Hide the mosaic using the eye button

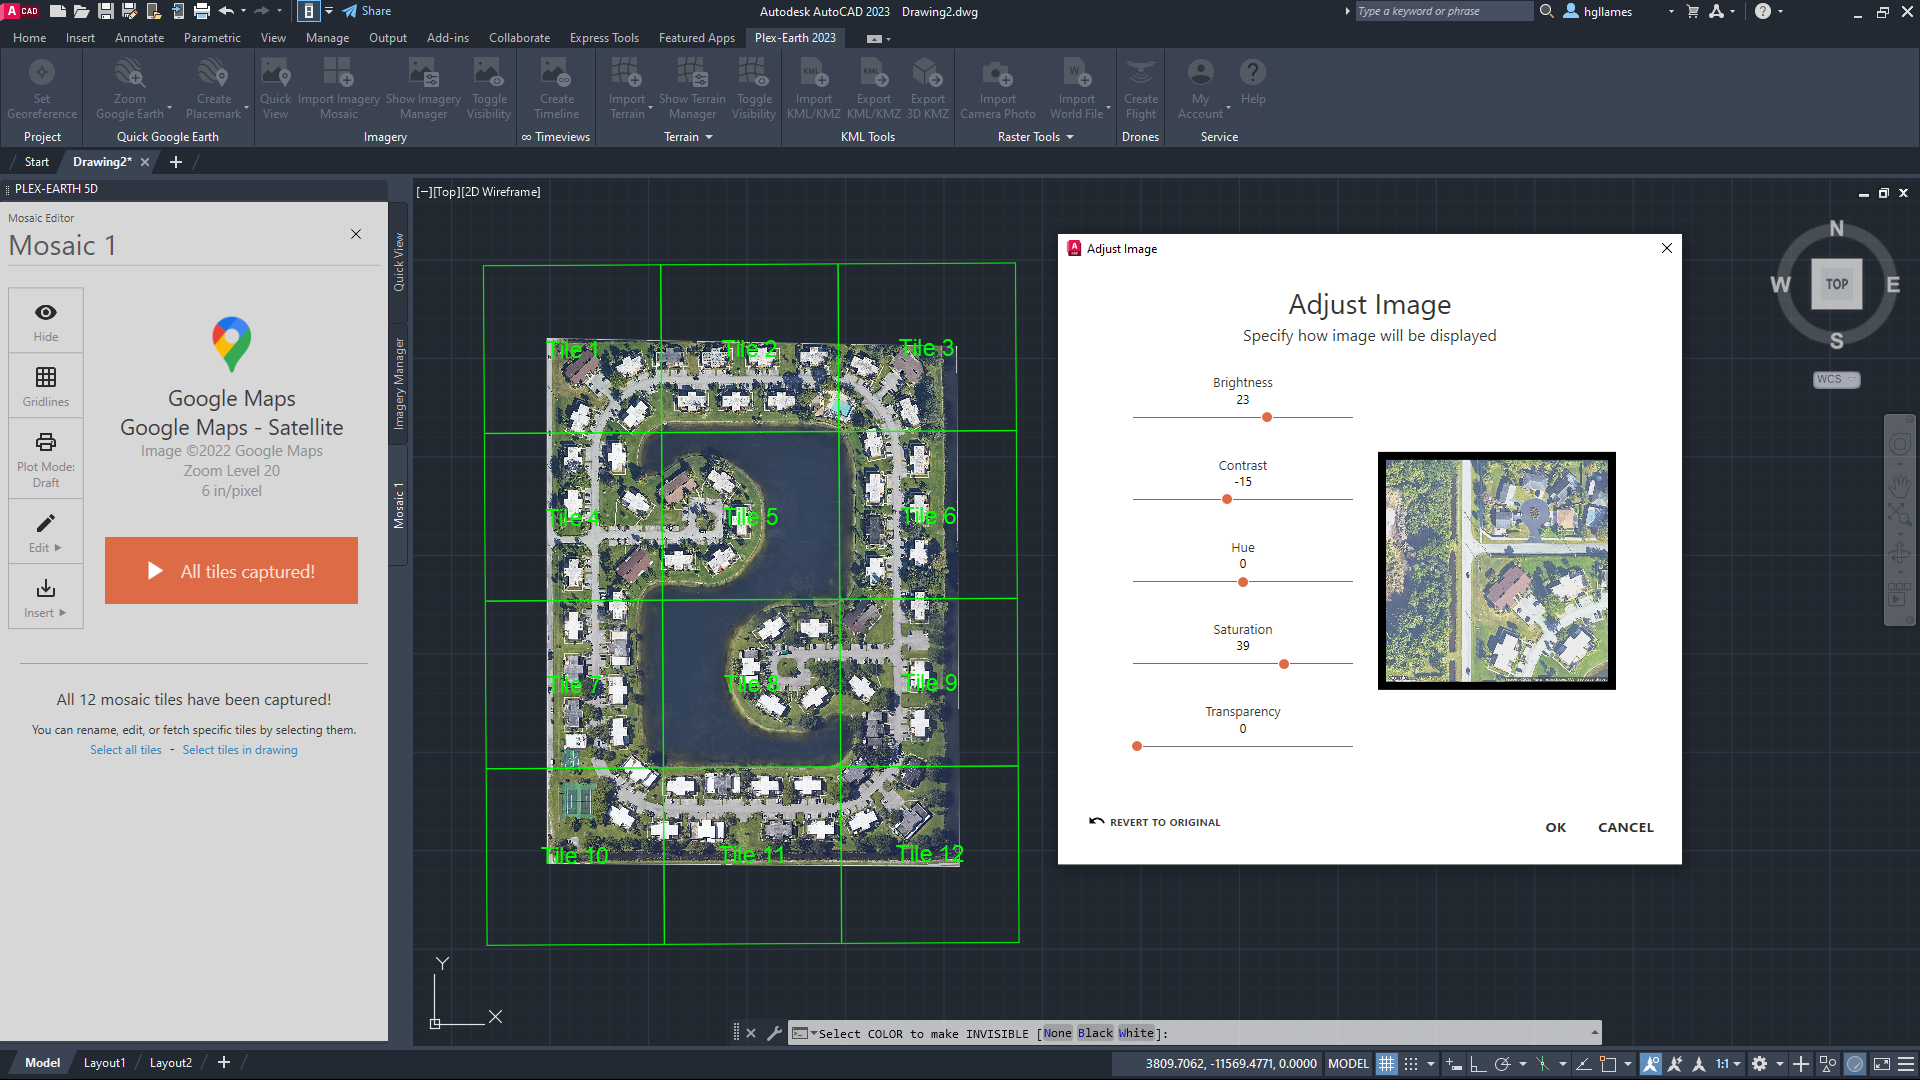point(46,322)
